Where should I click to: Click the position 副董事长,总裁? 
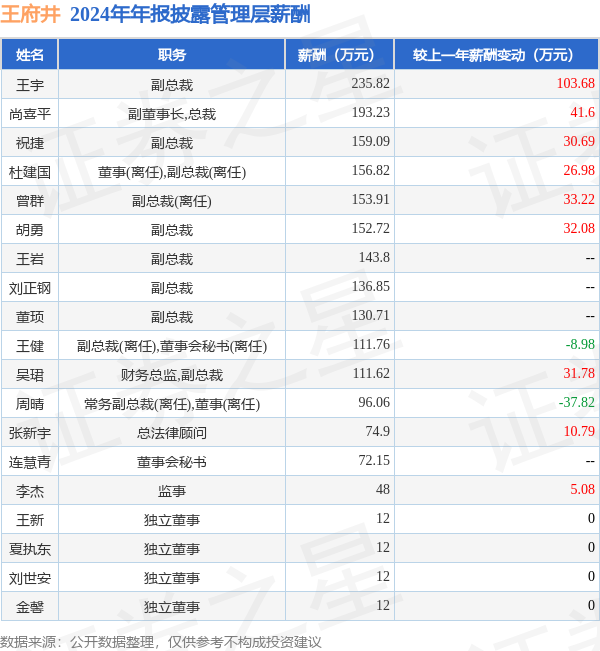(171, 114)
